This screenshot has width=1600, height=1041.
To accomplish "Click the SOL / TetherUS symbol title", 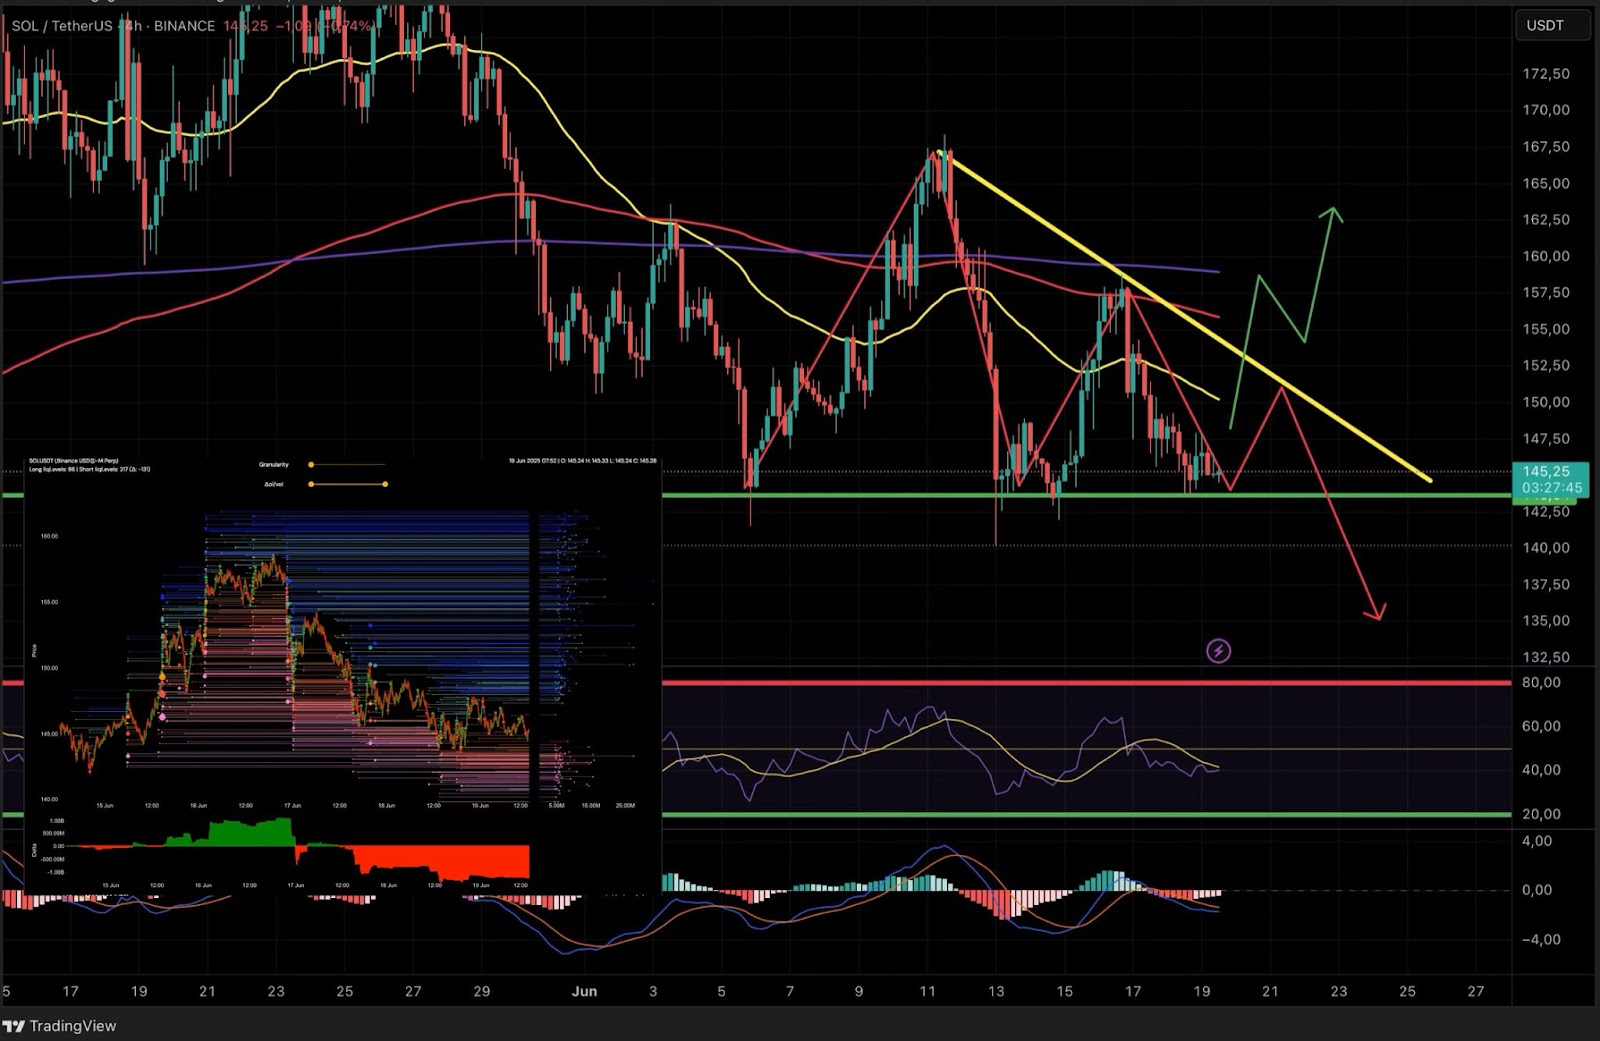I will click(62, 25).
